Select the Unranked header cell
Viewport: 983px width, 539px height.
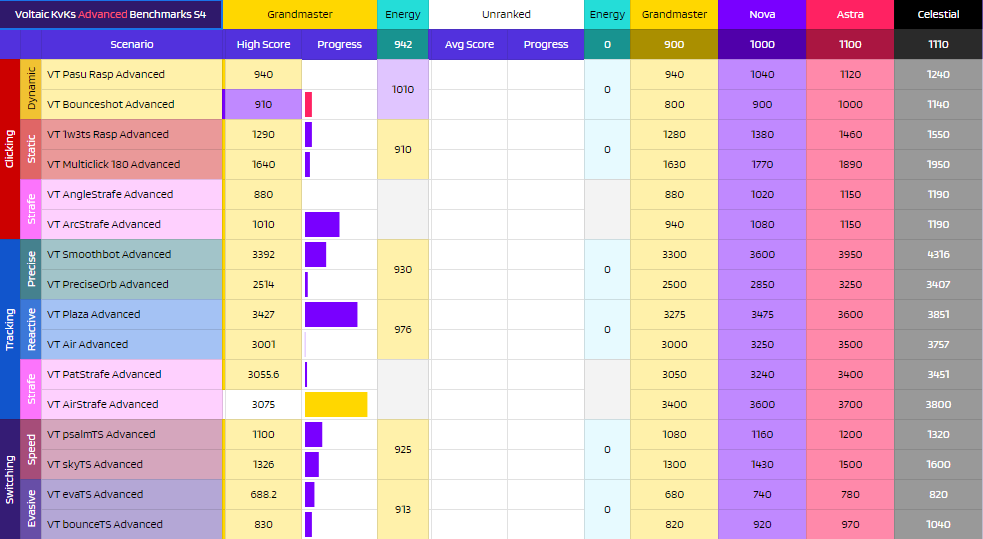point(506,14)
